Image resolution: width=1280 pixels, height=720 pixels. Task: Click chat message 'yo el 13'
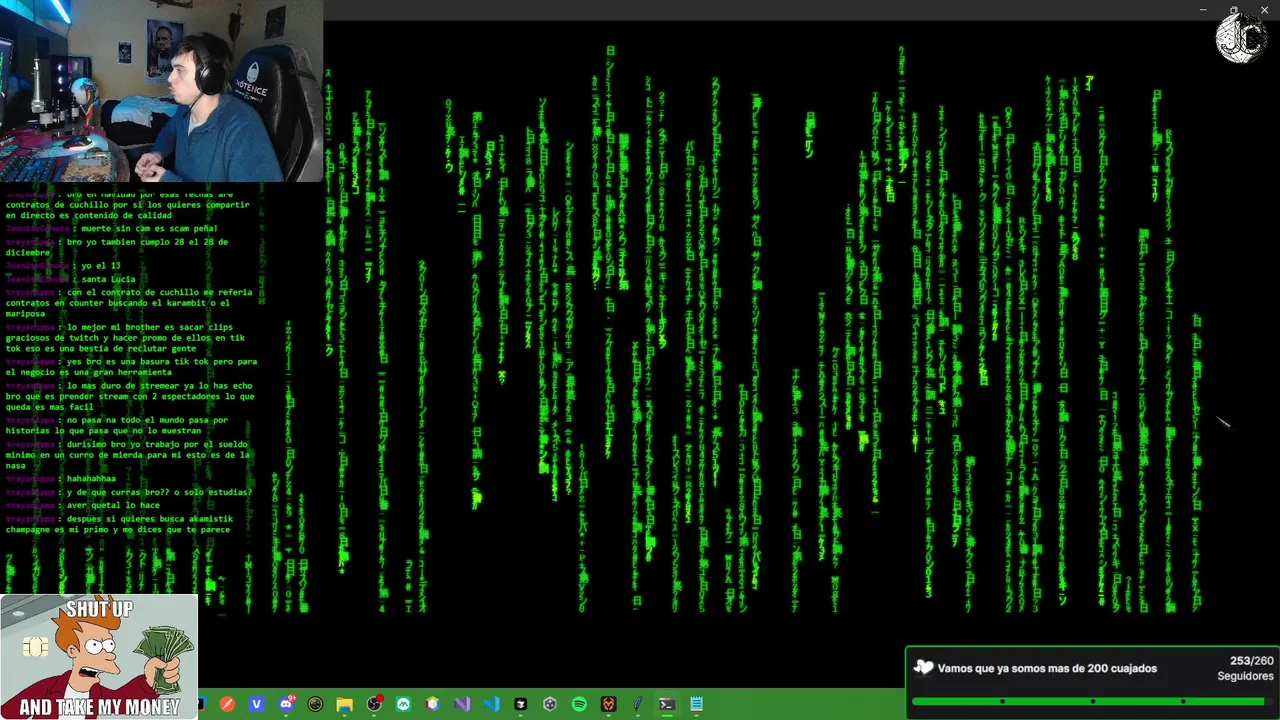coord(101,265)
